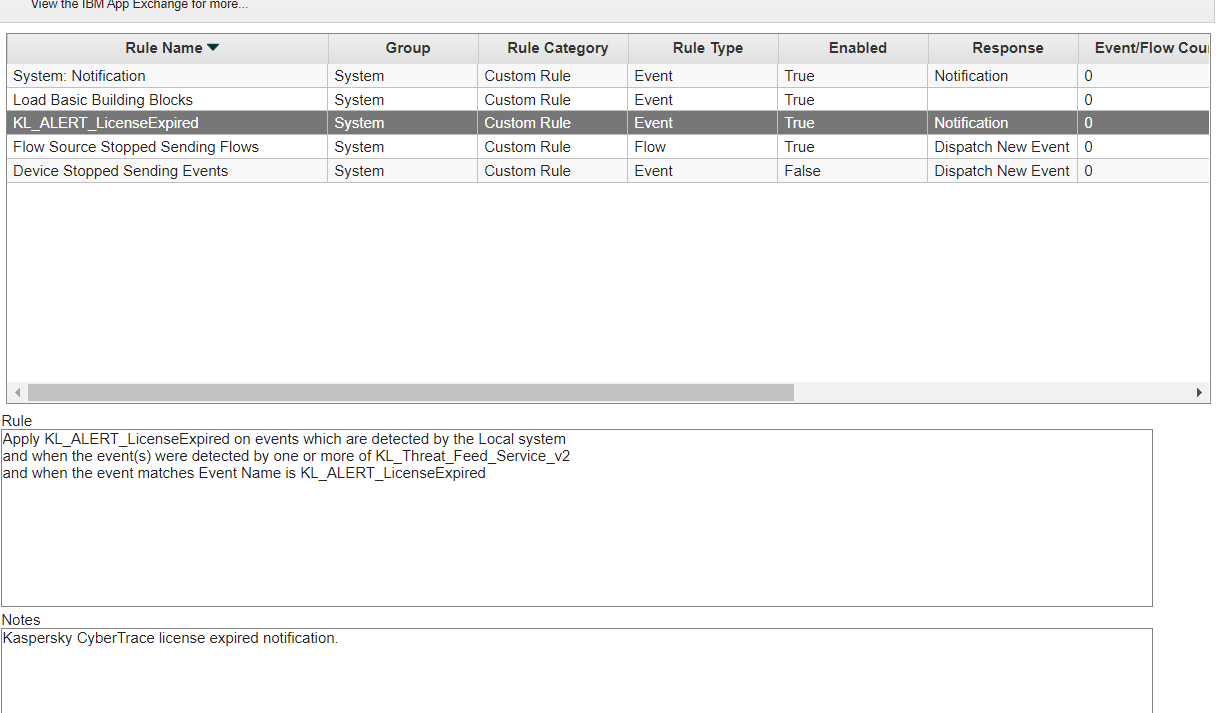The width and height of the screenshot is (1220, 713).
Task: Click the Event/Flow Count column header
Action: tap(1148, 47)
